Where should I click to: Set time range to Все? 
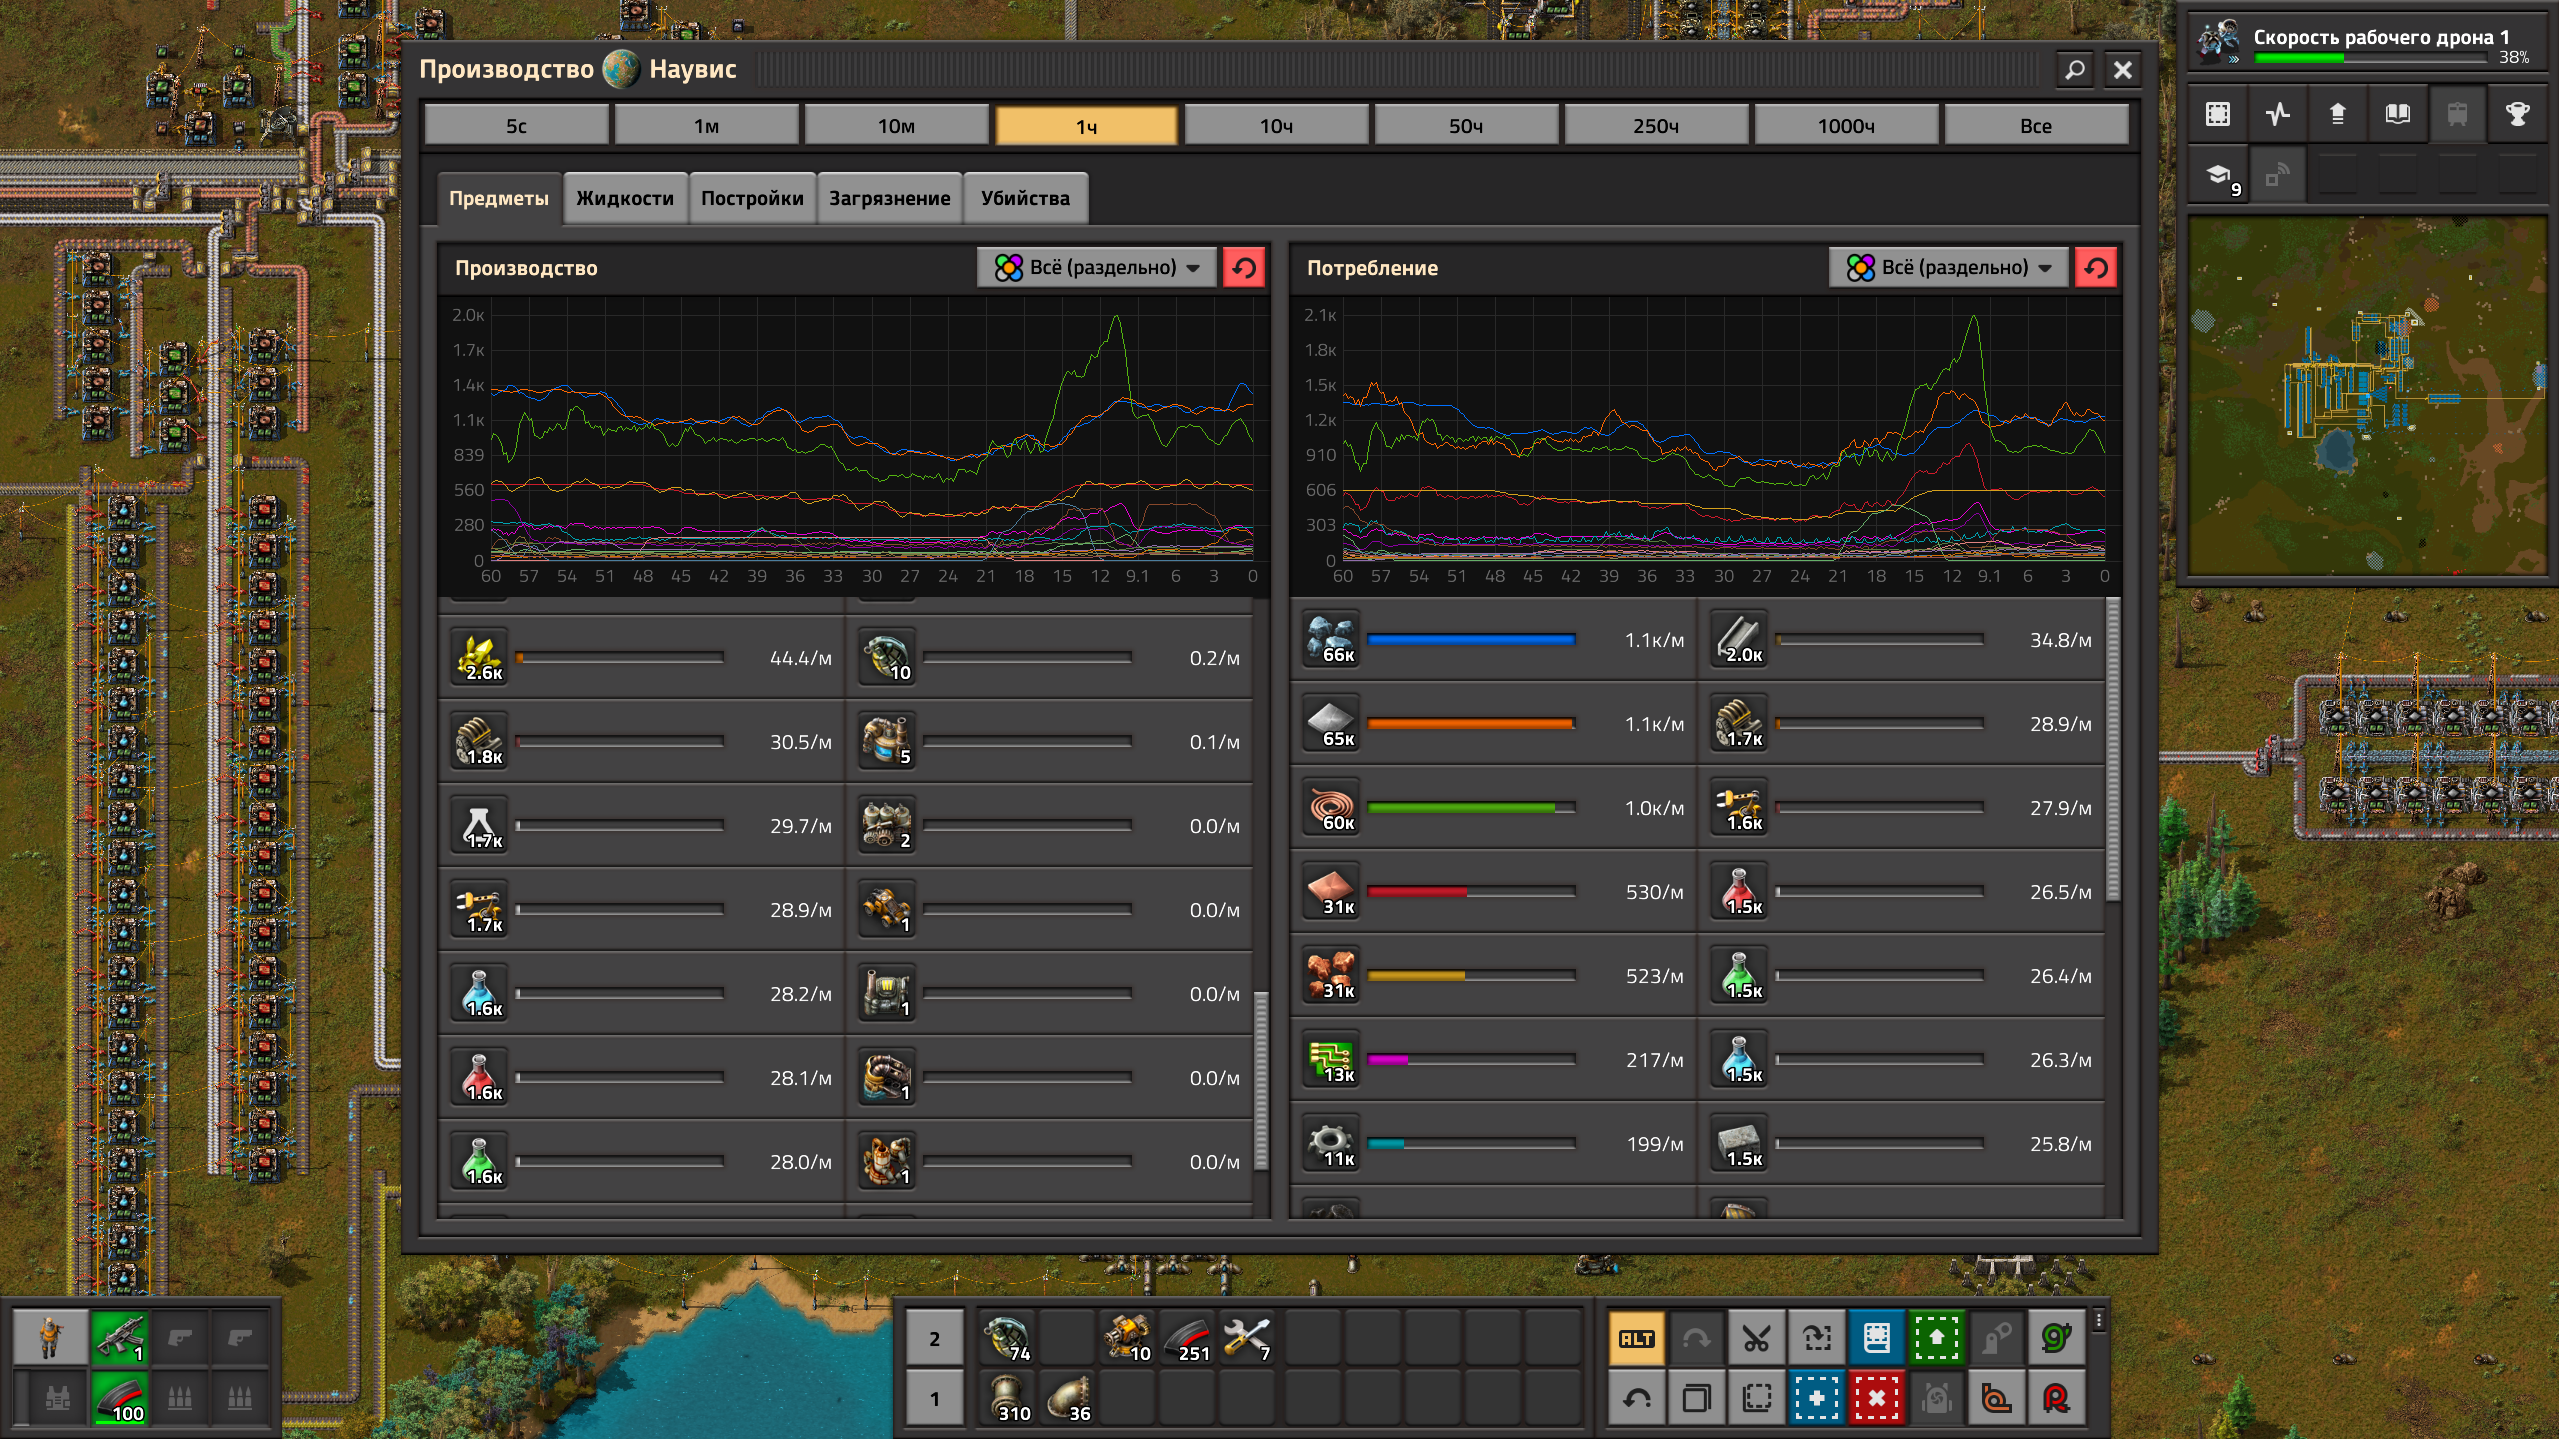(x=2036, y=126)
